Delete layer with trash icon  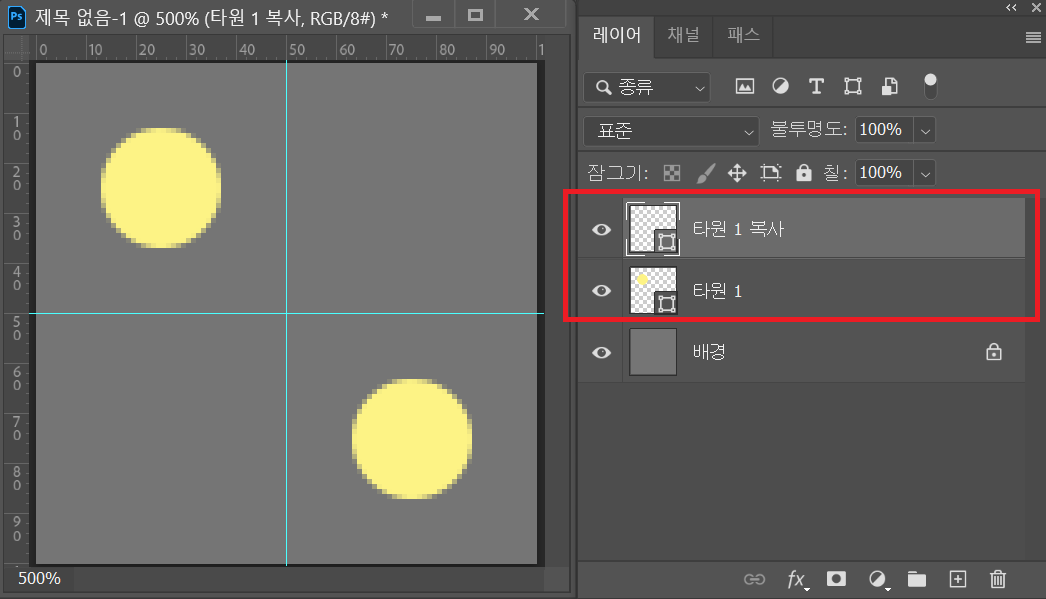coord(997,579)
